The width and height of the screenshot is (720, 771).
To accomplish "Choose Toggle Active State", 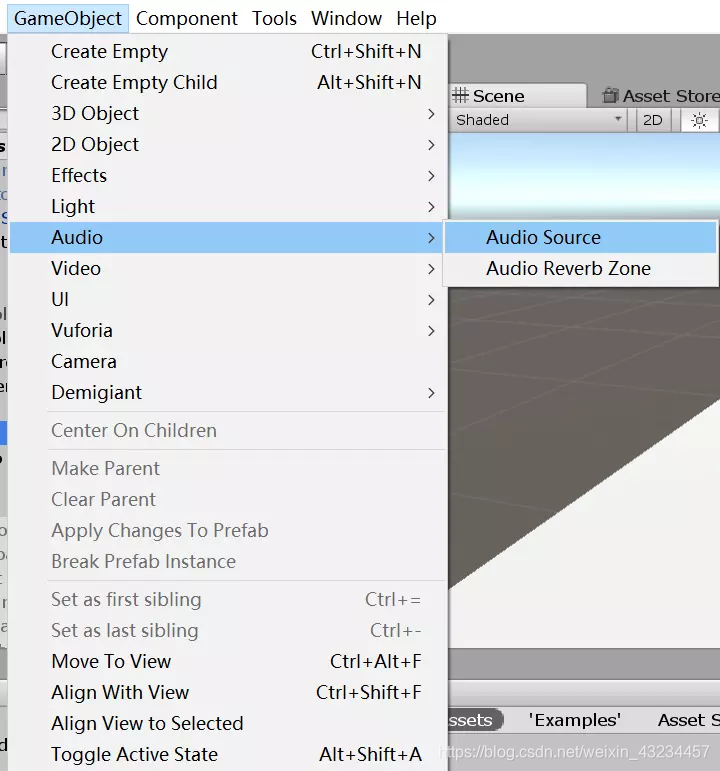I will coord(228,754).
